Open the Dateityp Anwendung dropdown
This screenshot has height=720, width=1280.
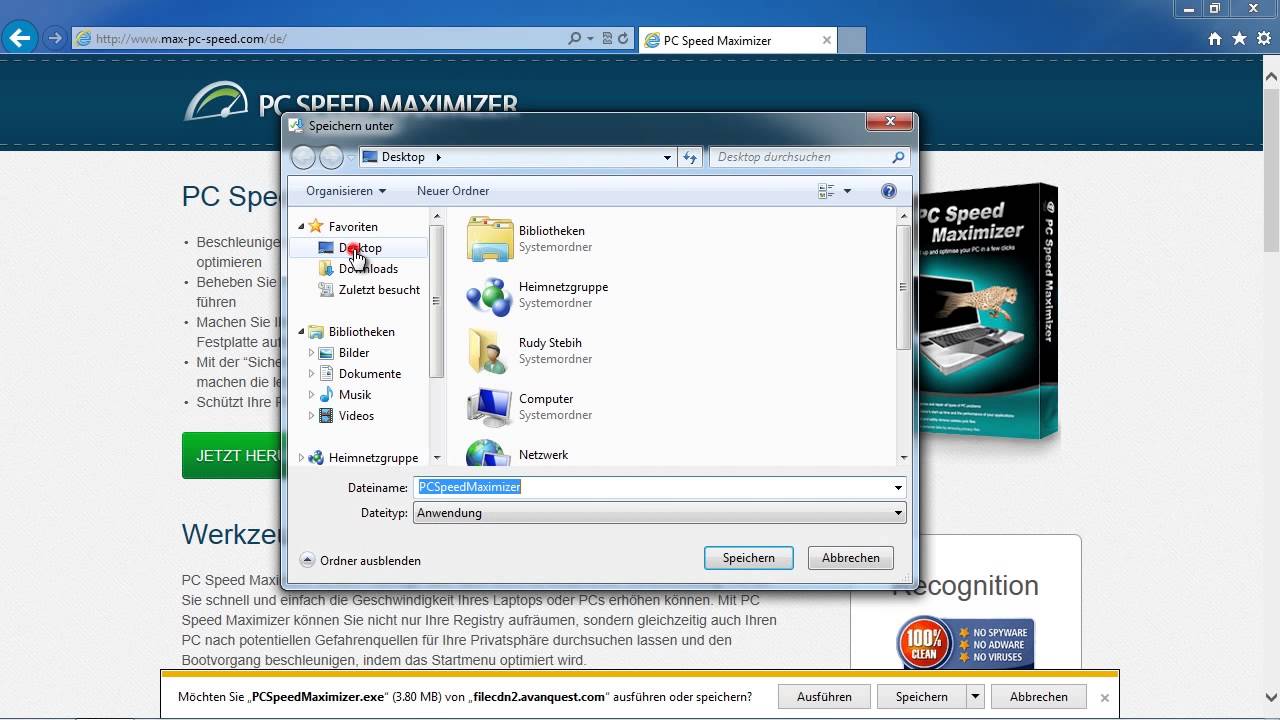tap(660, 513)
